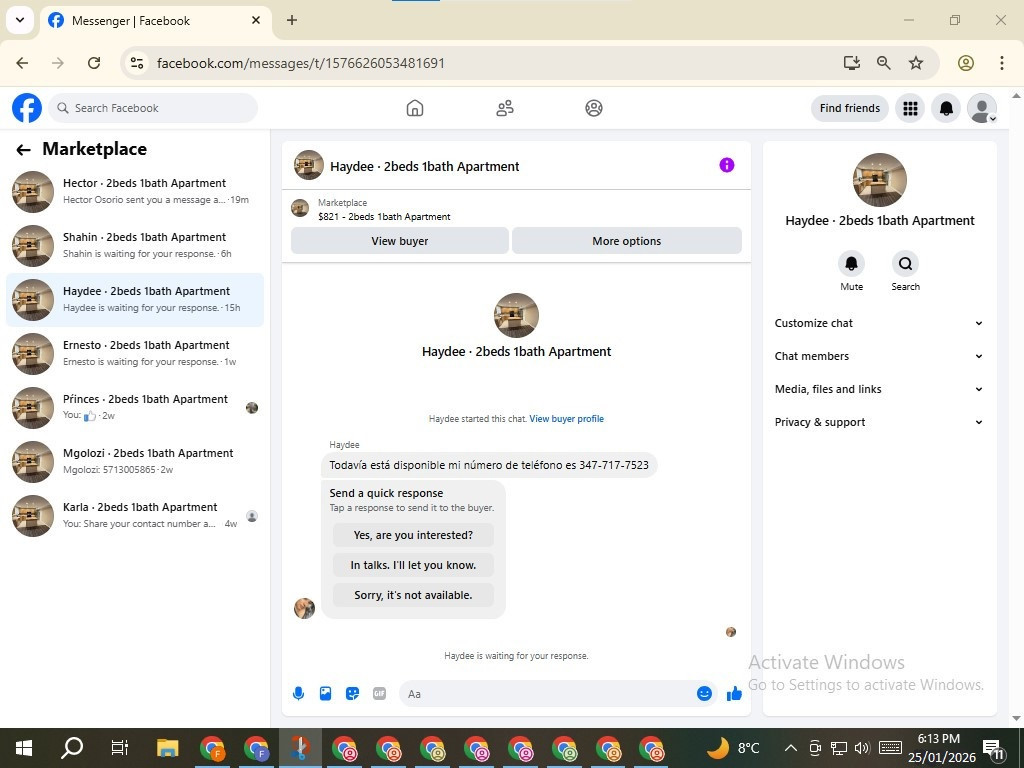This screenshot has height=768, width=1024.
Task: Focus the Search Facebook field
Action: tap(153, 108)
